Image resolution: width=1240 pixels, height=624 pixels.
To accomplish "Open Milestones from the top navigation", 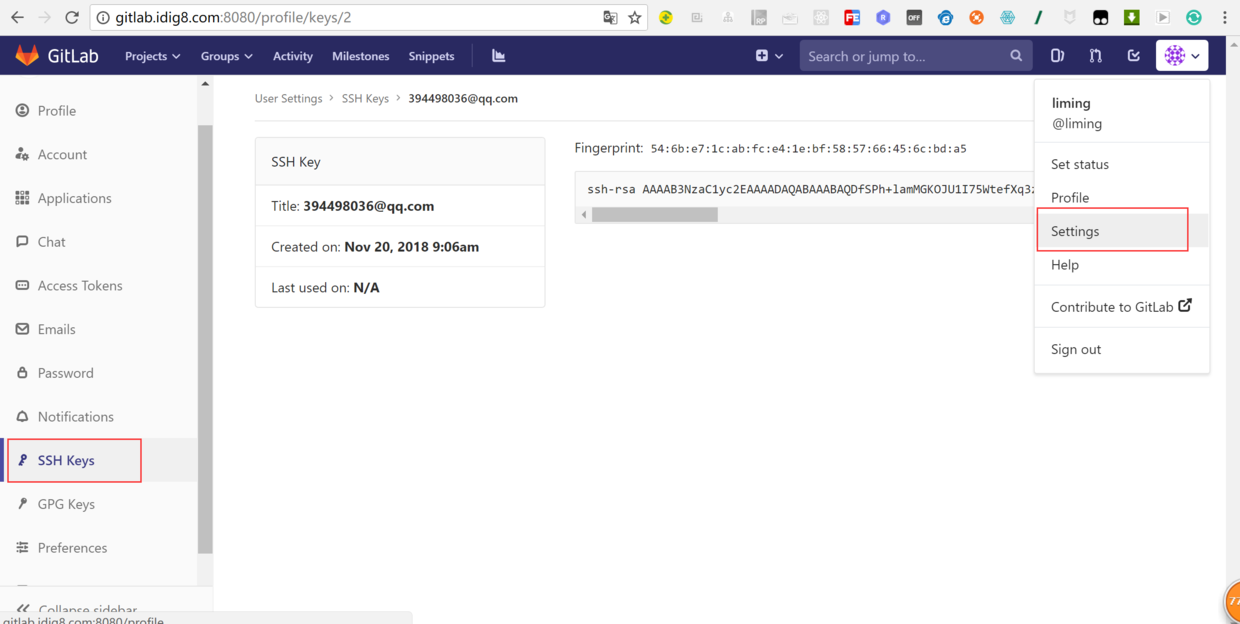I will click(360, 56).
